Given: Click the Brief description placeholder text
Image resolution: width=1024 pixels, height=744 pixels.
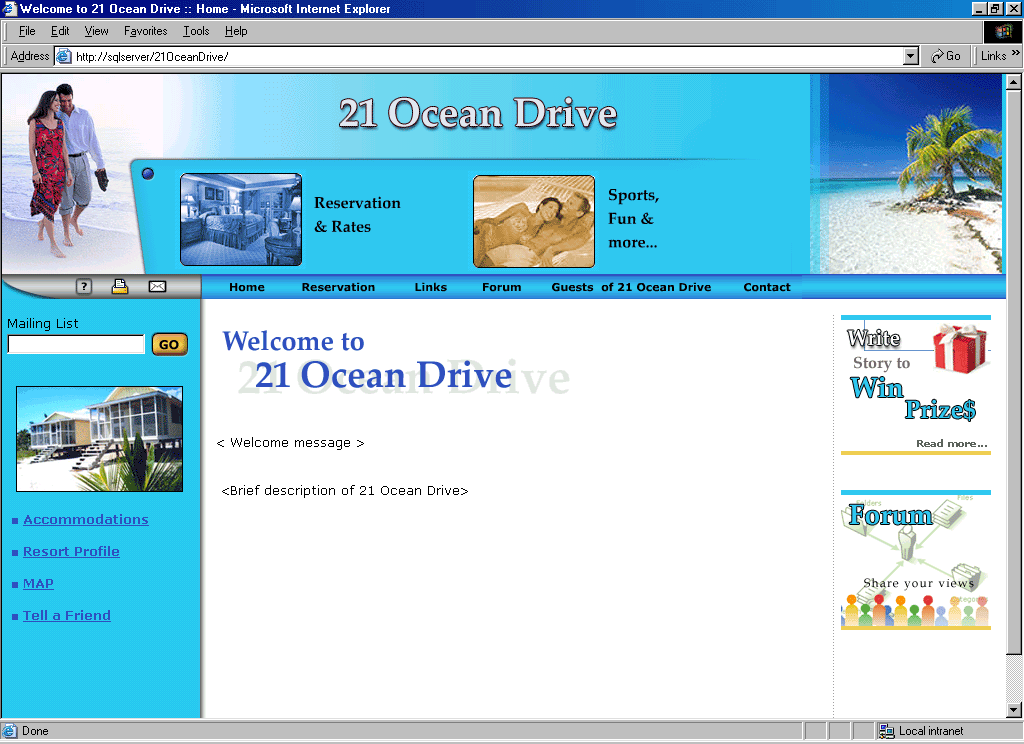Looking at the screenshot, I should click(345, 491).
